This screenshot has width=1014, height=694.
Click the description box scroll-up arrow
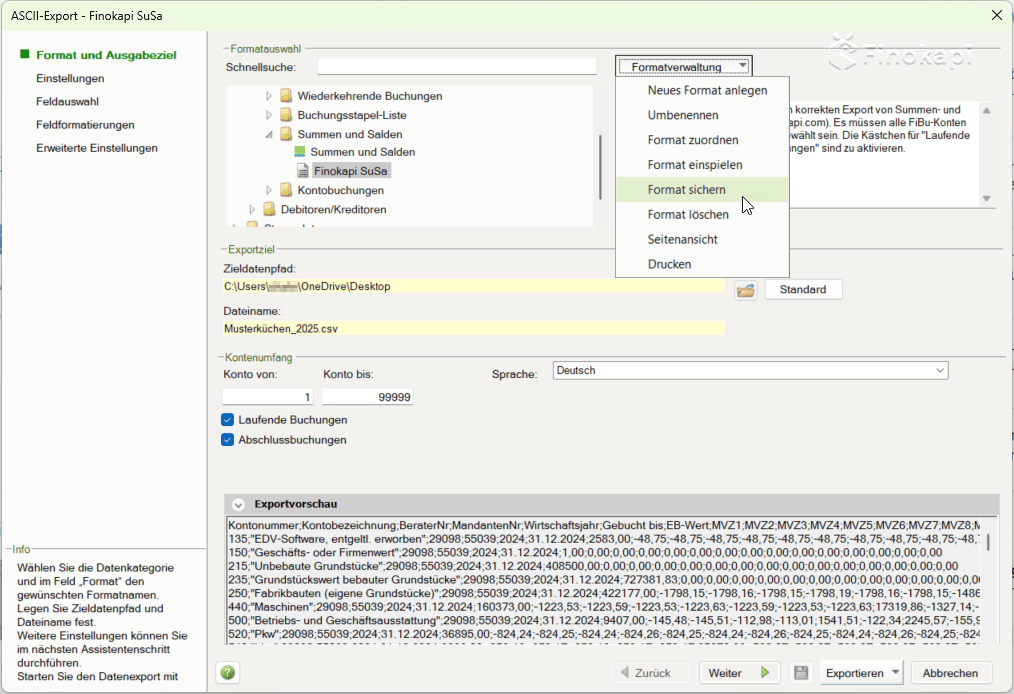(986, 111)
